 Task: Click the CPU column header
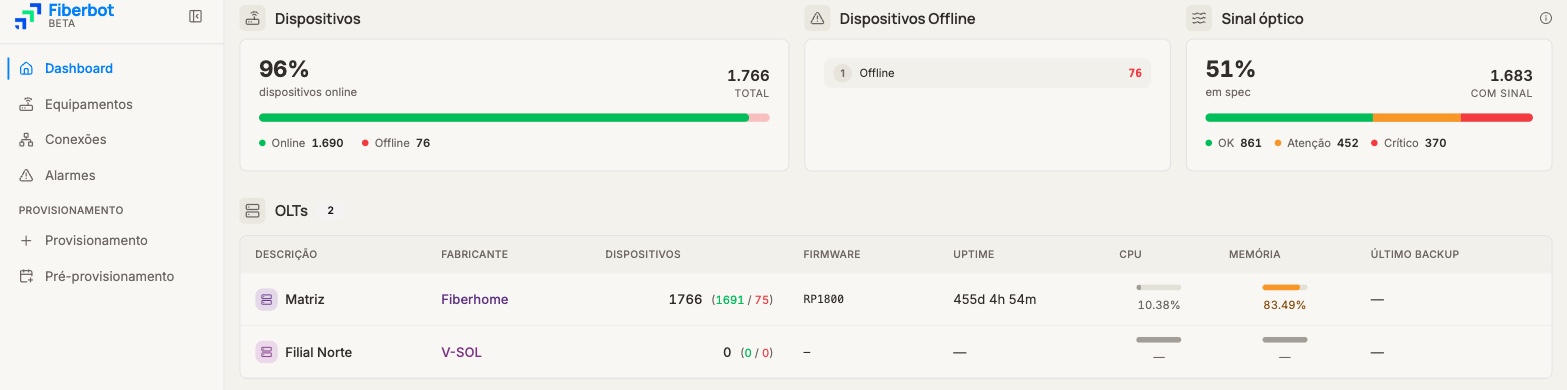(1130, 255)
